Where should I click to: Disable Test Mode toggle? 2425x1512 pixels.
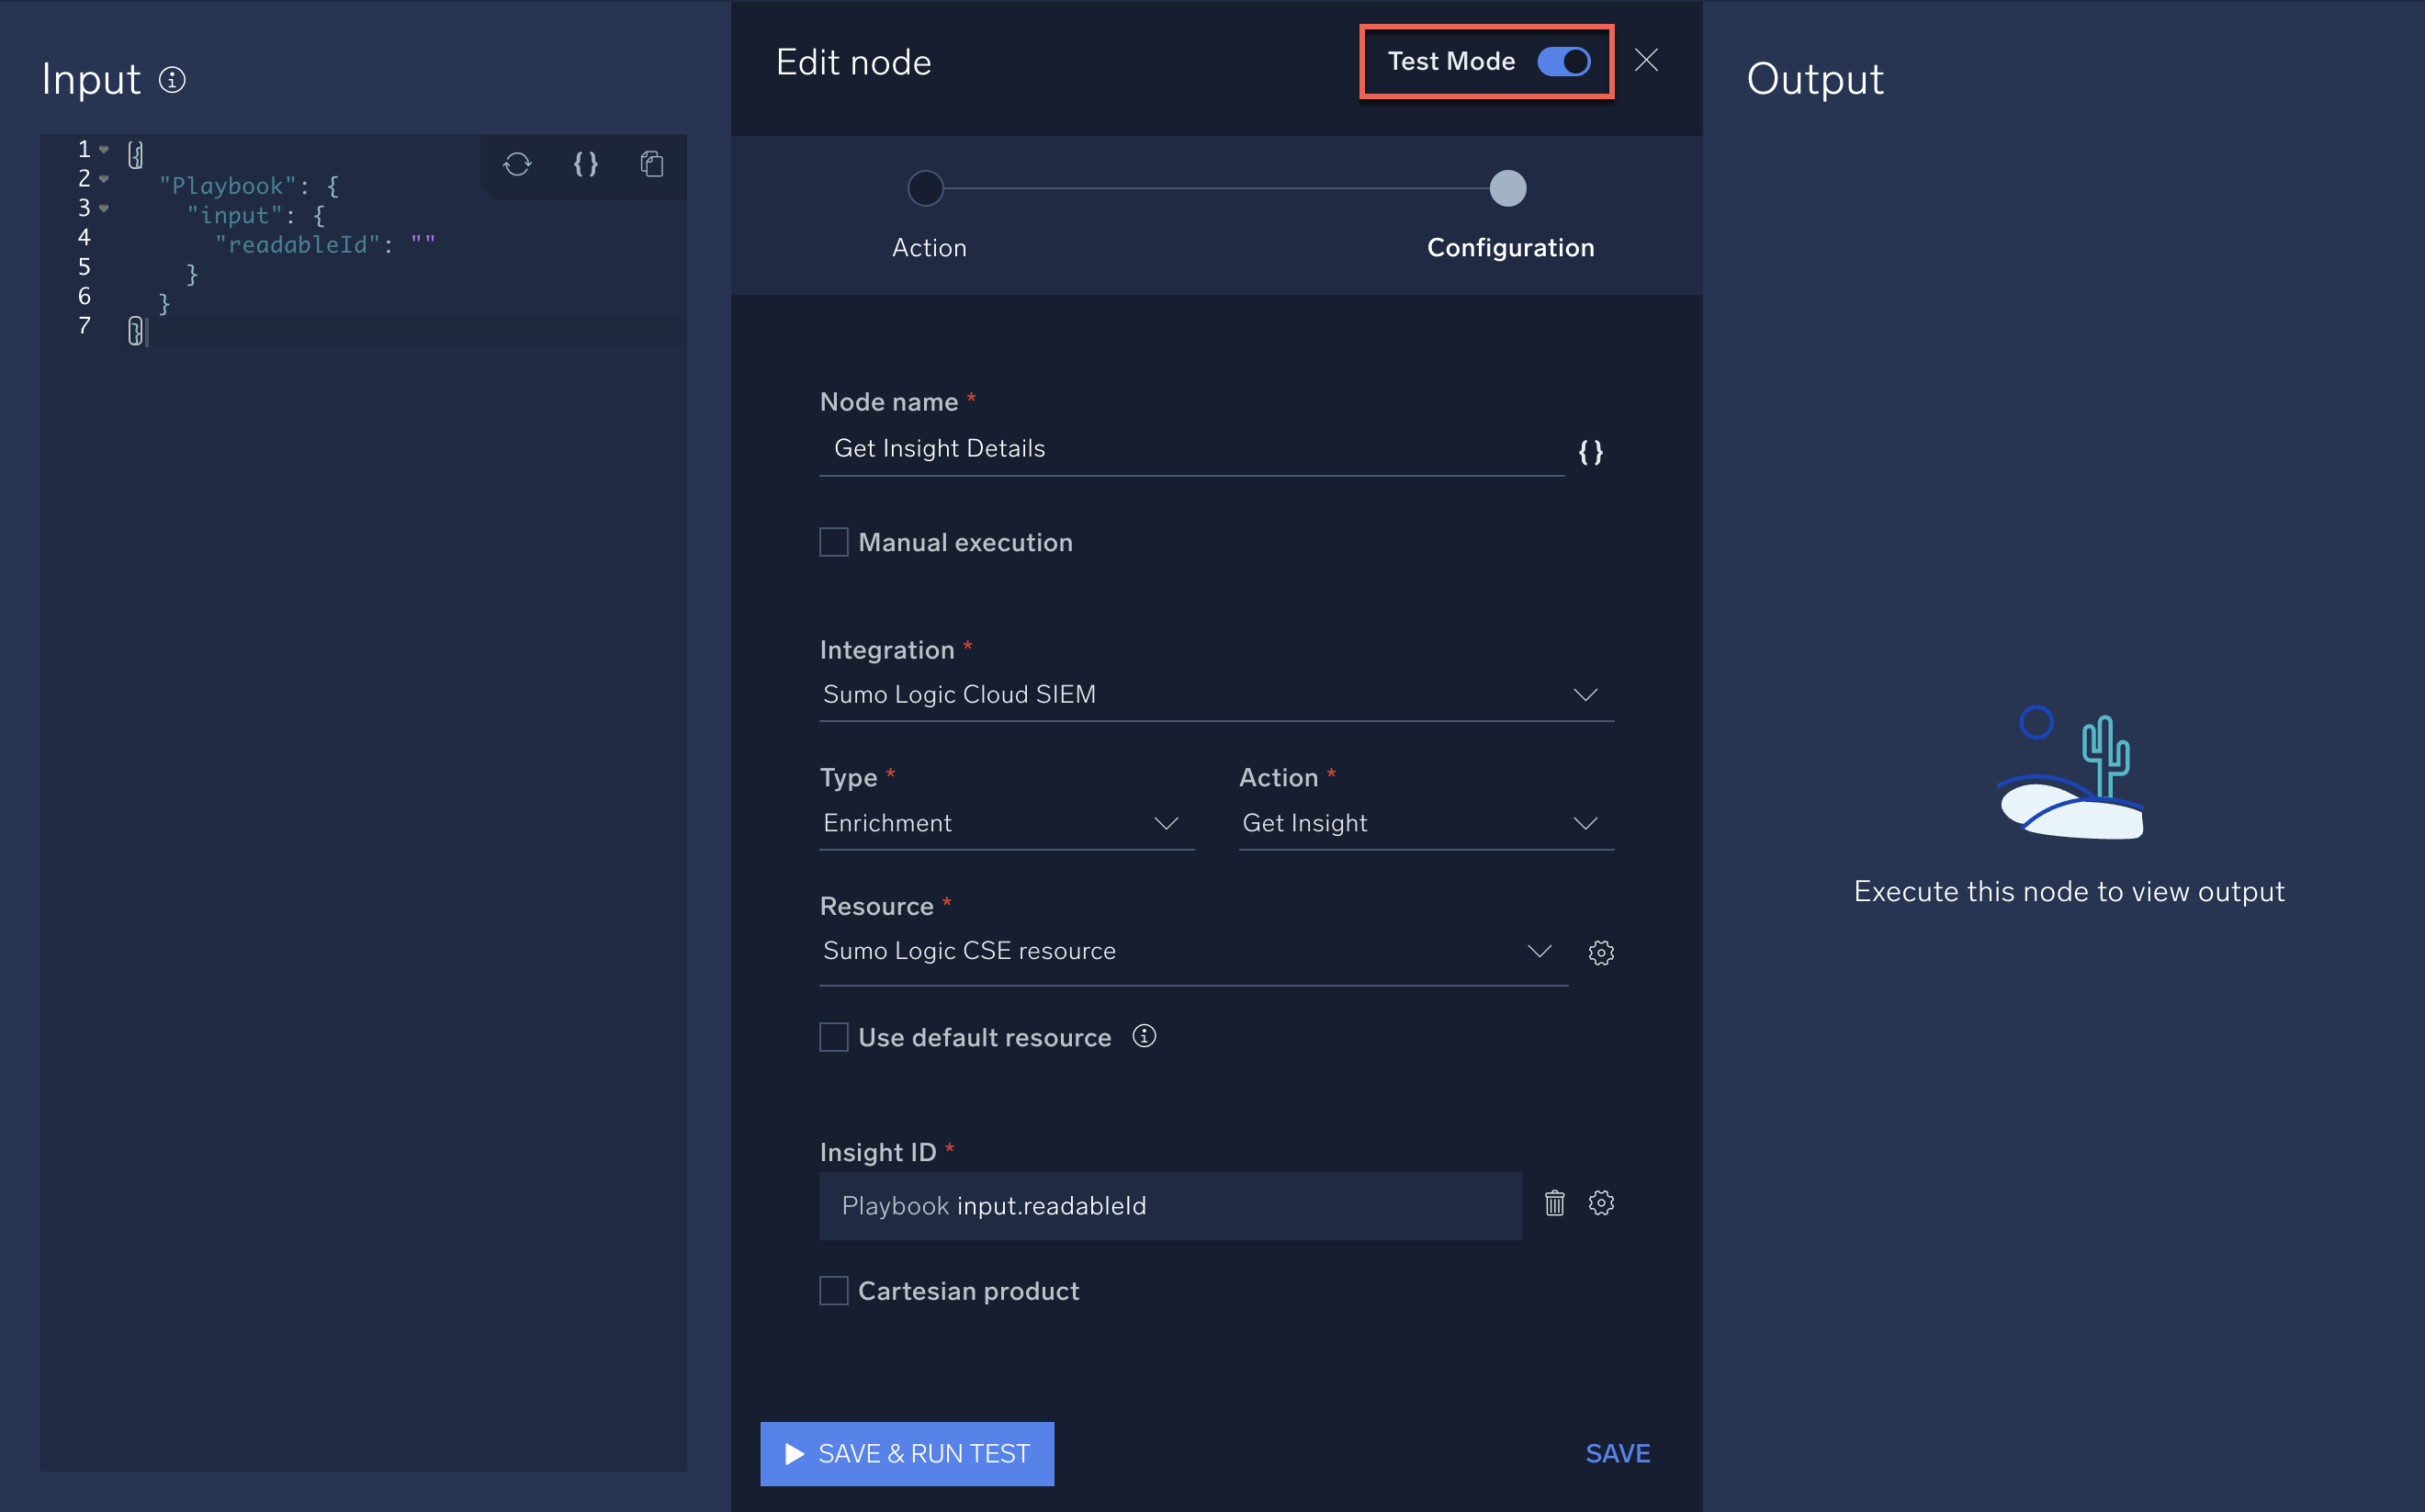(1563, 61)
